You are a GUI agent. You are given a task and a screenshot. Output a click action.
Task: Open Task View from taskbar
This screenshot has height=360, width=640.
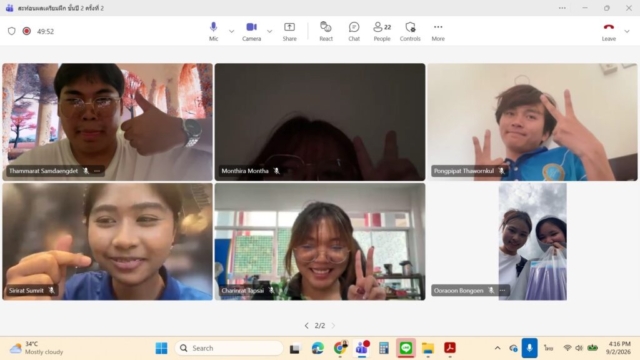(x=294, y=349)
